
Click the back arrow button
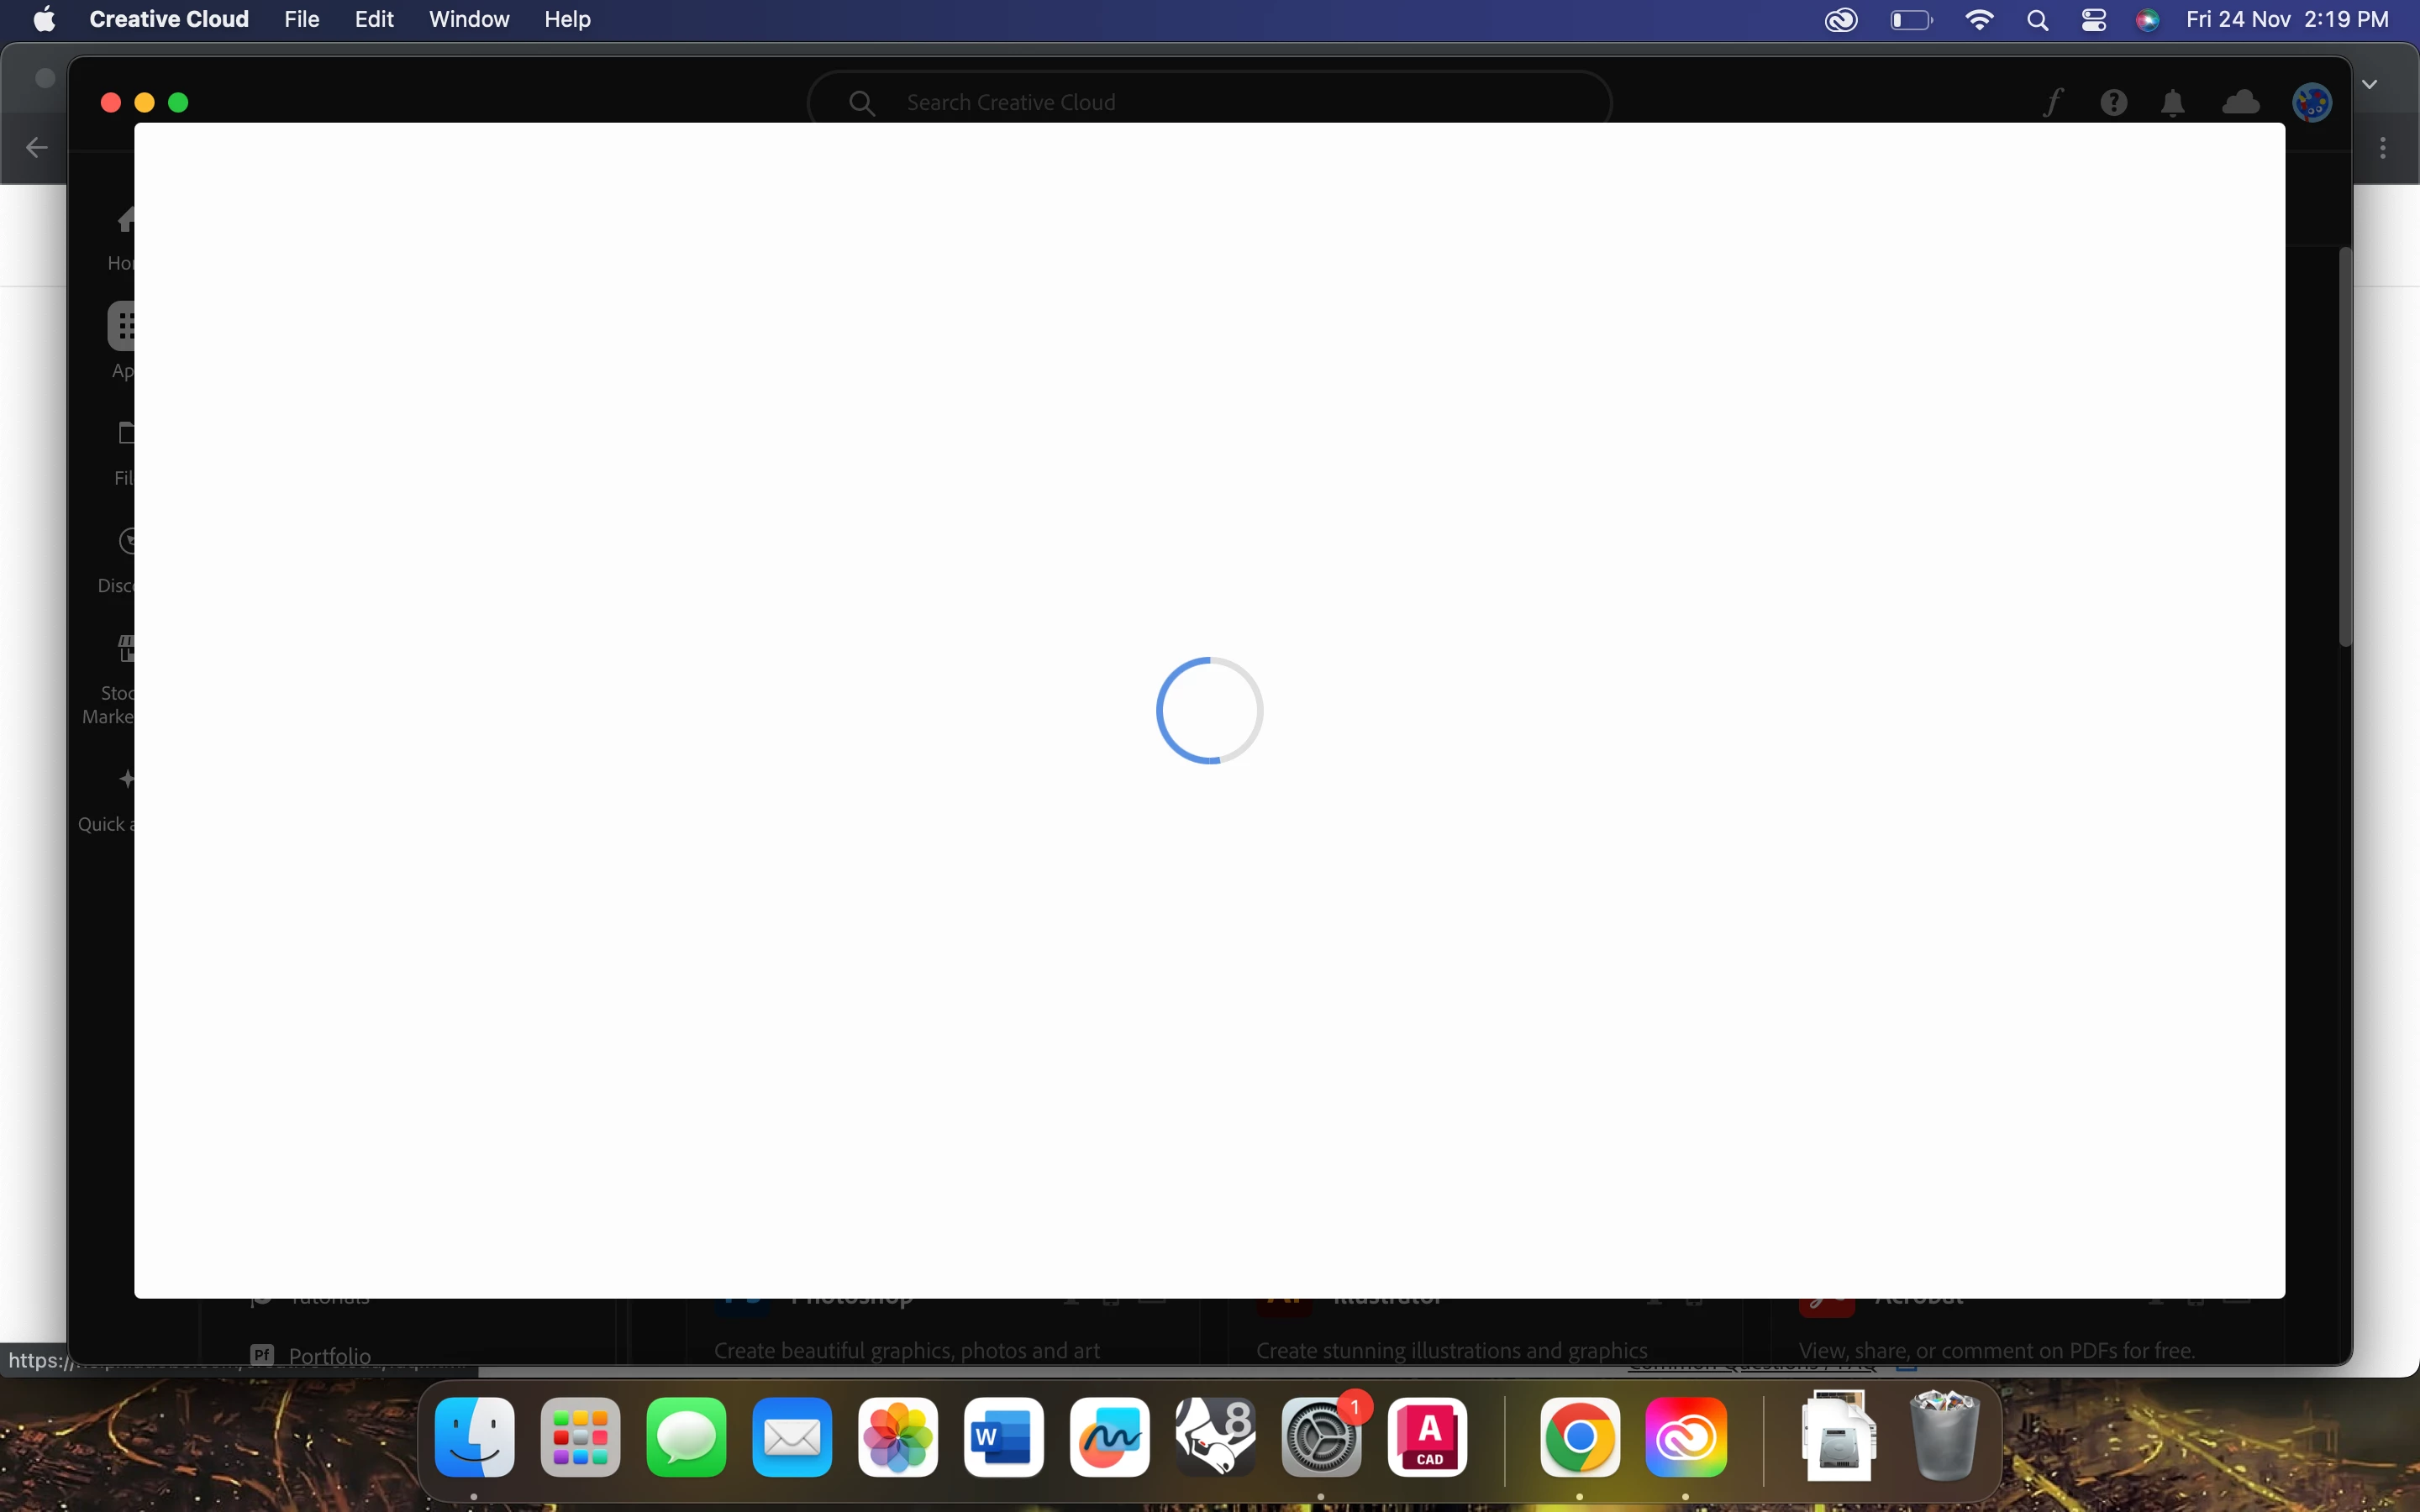(x=37, y=148)
